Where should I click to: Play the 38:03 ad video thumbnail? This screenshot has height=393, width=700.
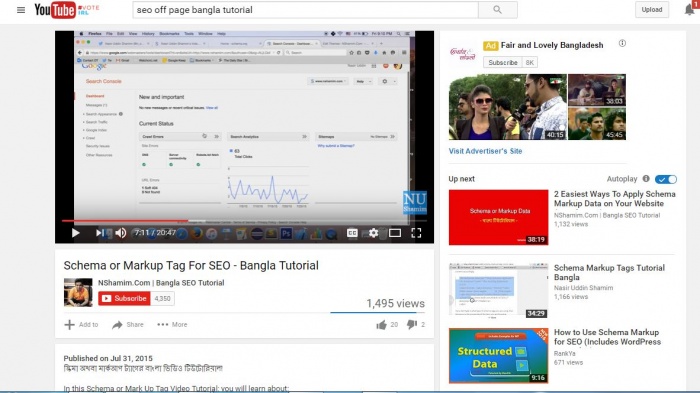pyautogui.click(x=597, y=90)
